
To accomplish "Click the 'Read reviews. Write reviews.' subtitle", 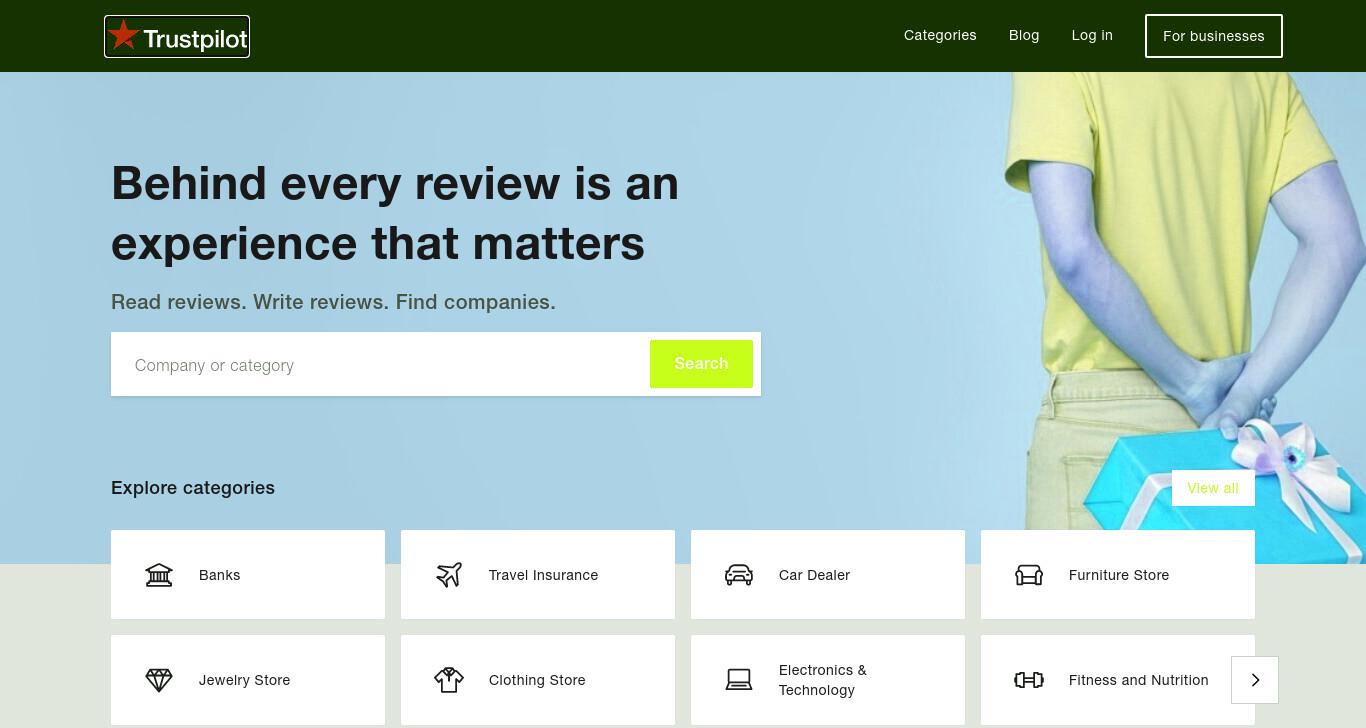I will tap(333, 302).
